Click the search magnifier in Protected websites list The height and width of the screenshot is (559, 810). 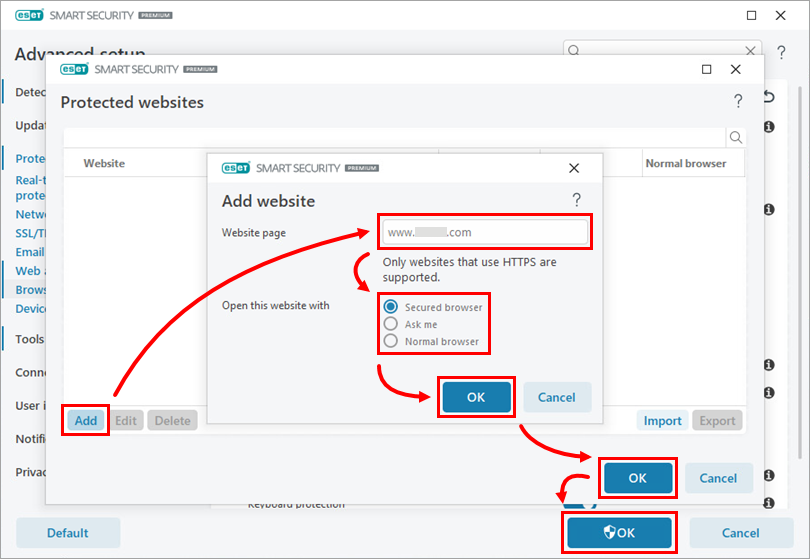point(735,138)
